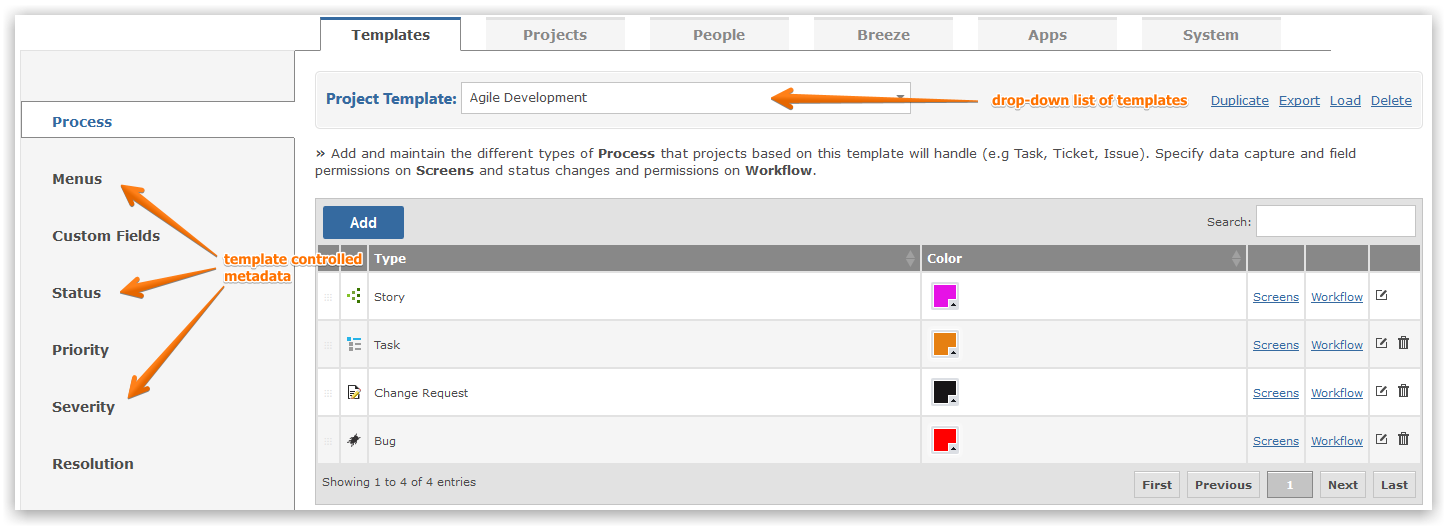
Task: Click the edit icon in Bug row
Action: click(1381, 439)
